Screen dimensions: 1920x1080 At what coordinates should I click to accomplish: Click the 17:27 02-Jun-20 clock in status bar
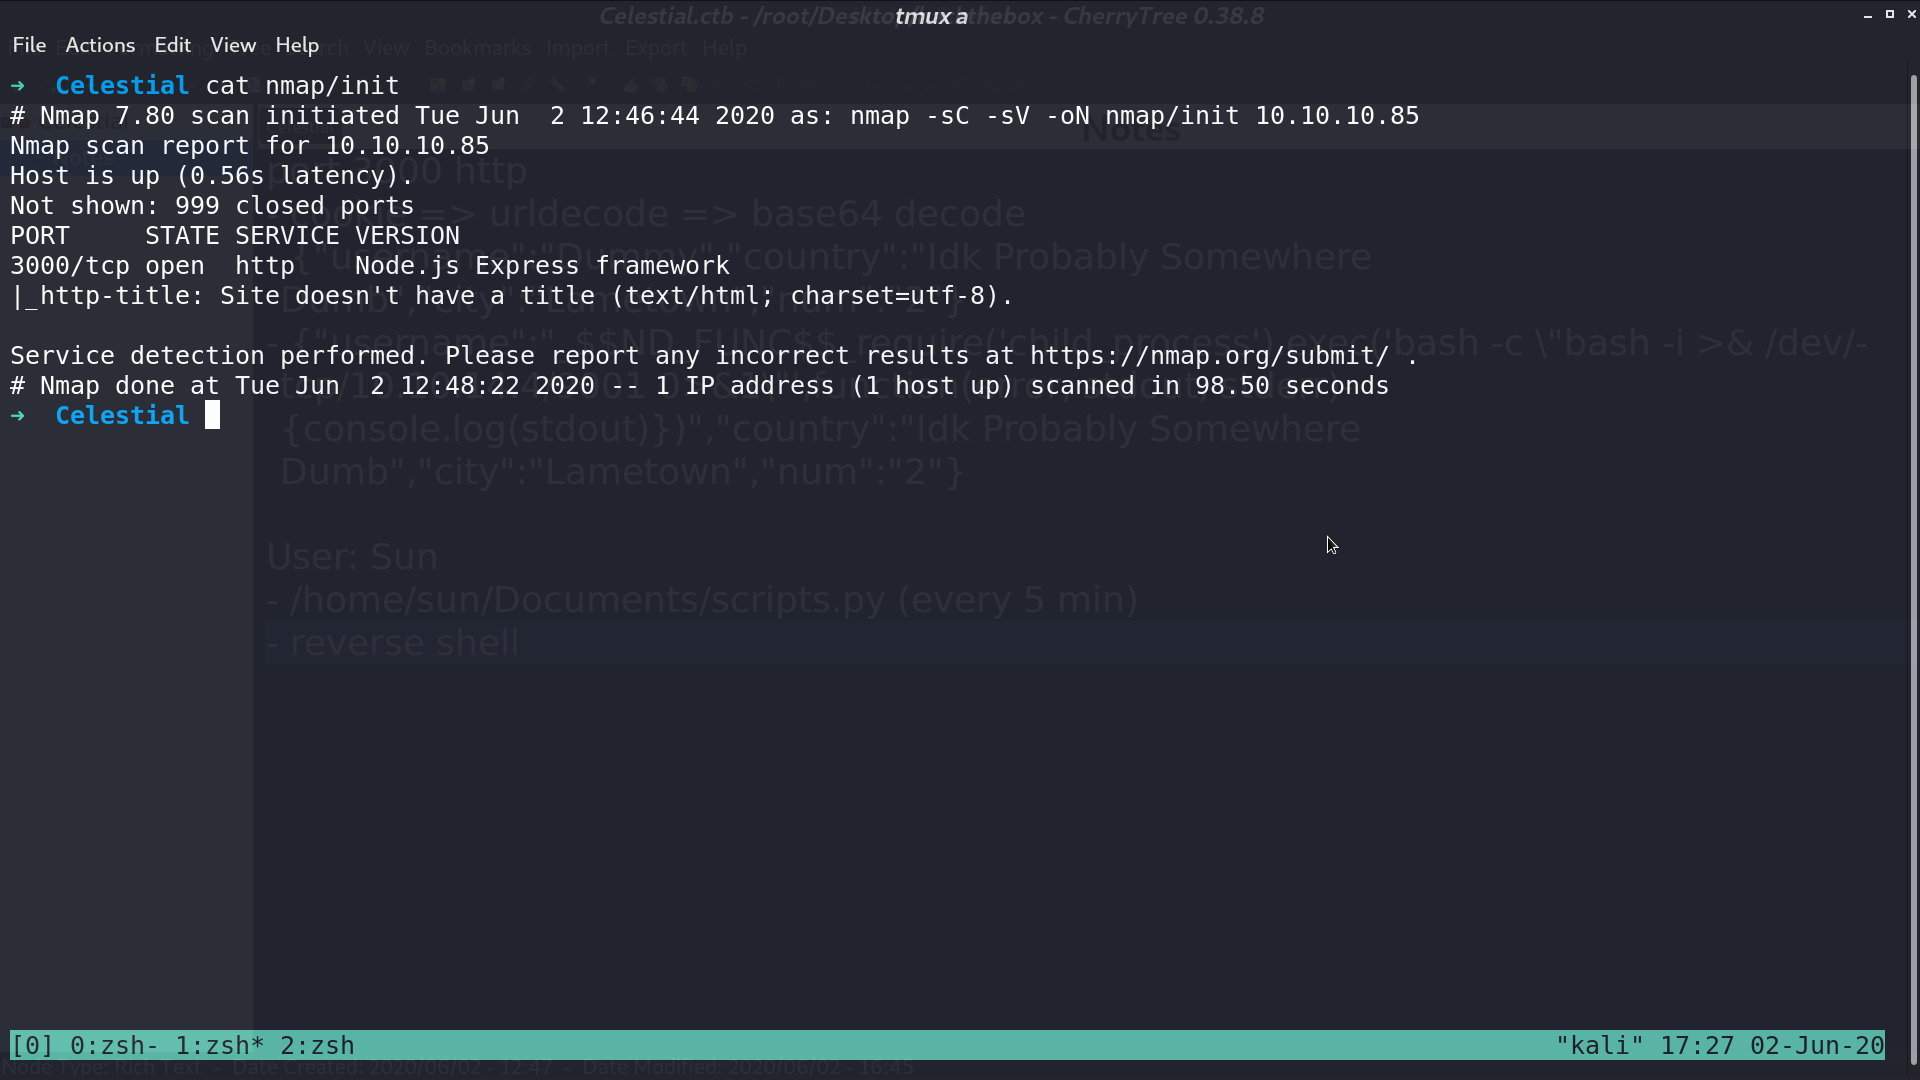point(1772,1046)
